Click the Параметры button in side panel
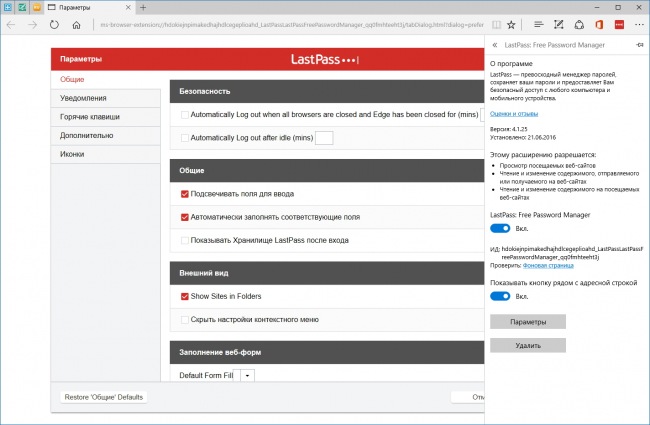 [x=528, y=322]
